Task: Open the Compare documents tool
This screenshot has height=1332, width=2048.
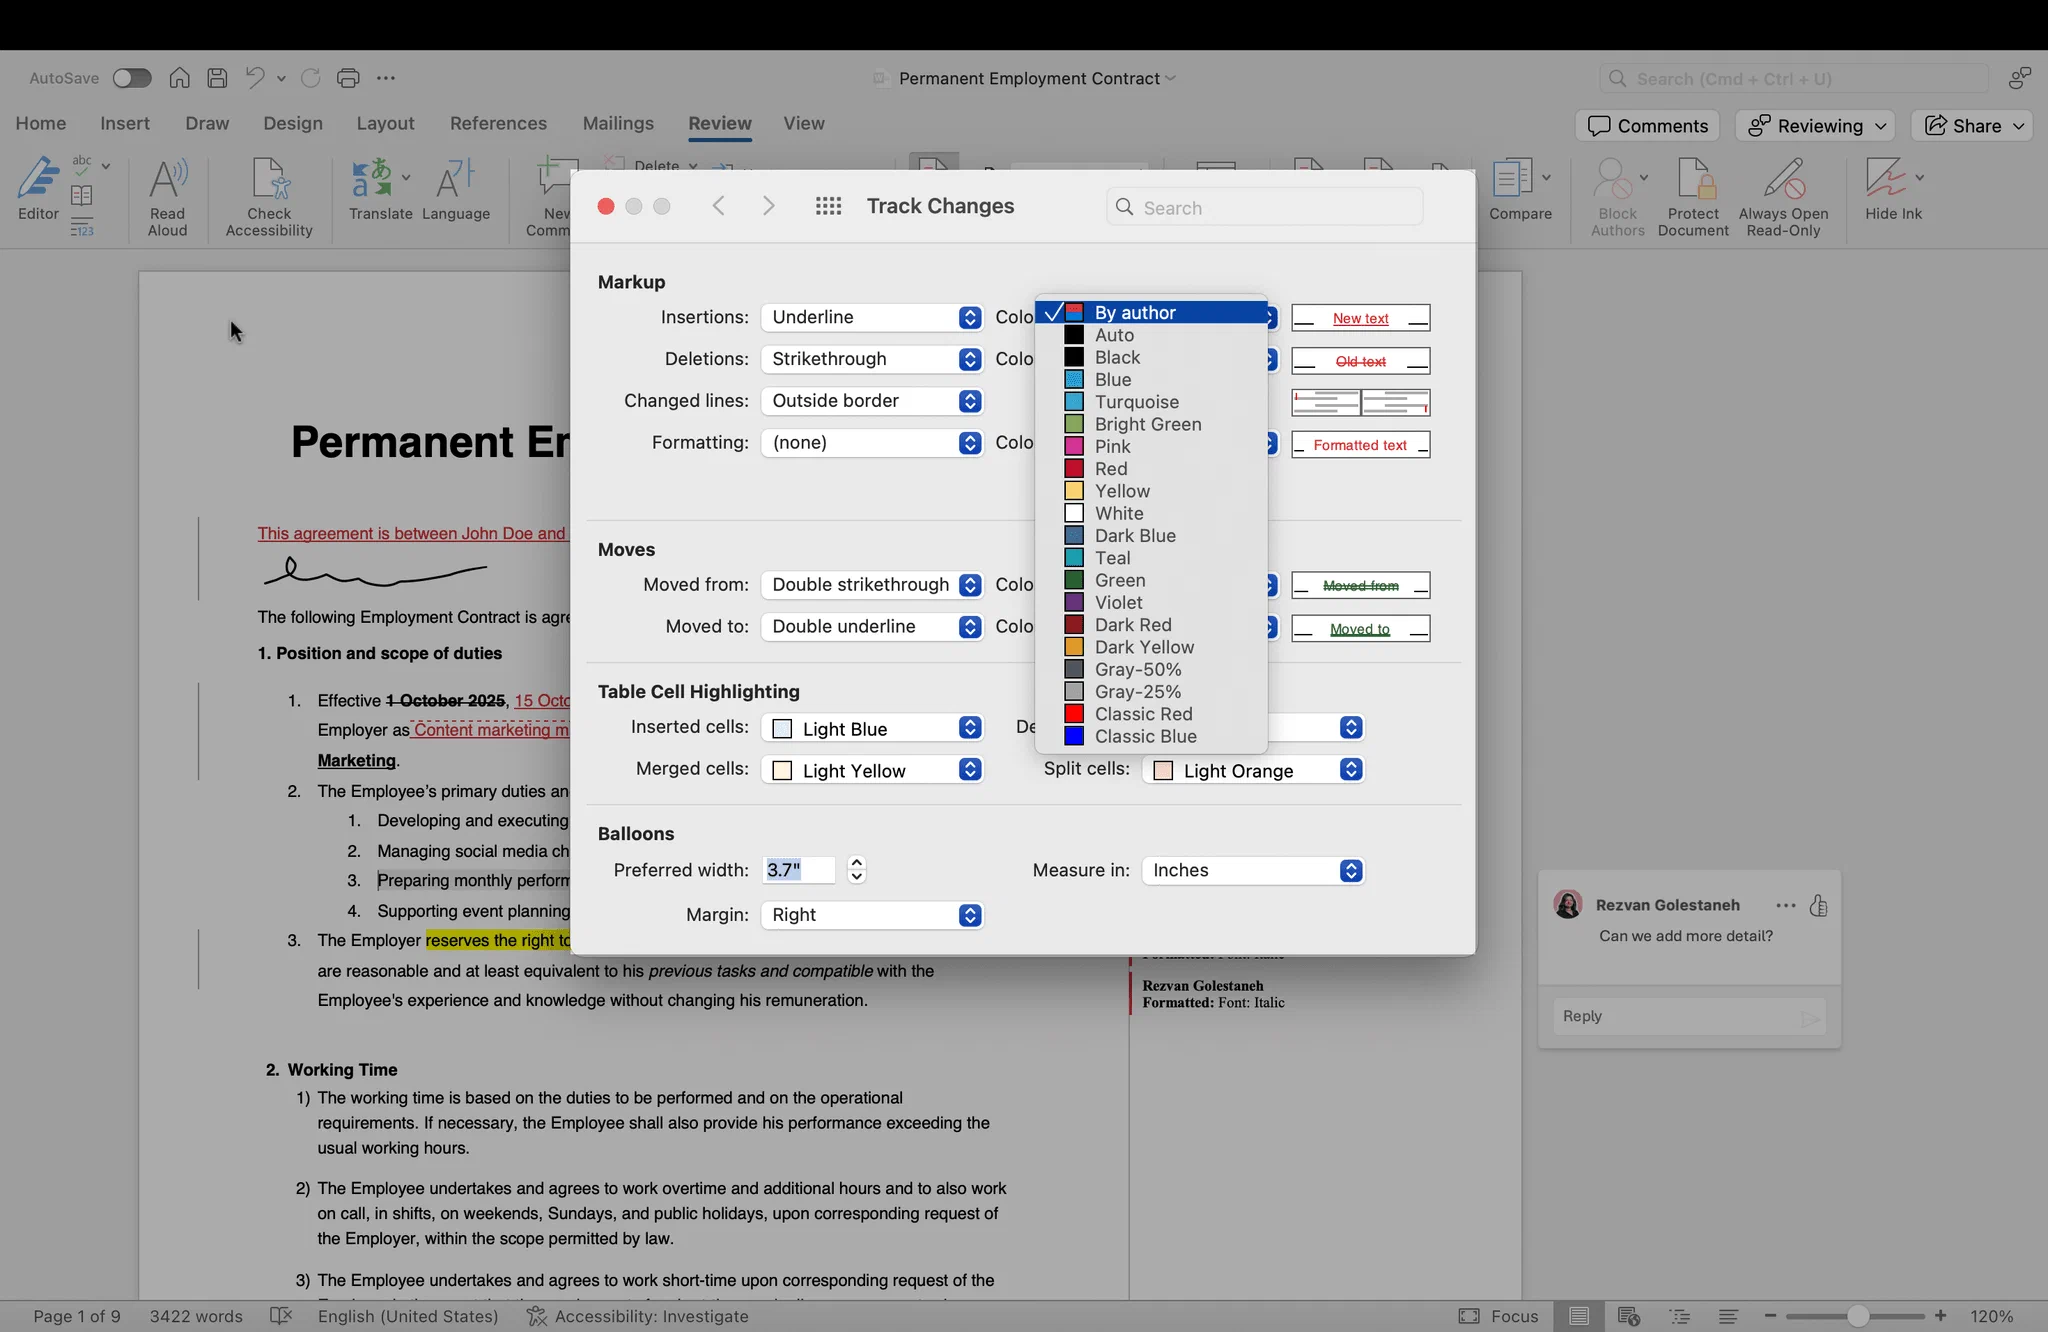Action: click(1520, 188)
